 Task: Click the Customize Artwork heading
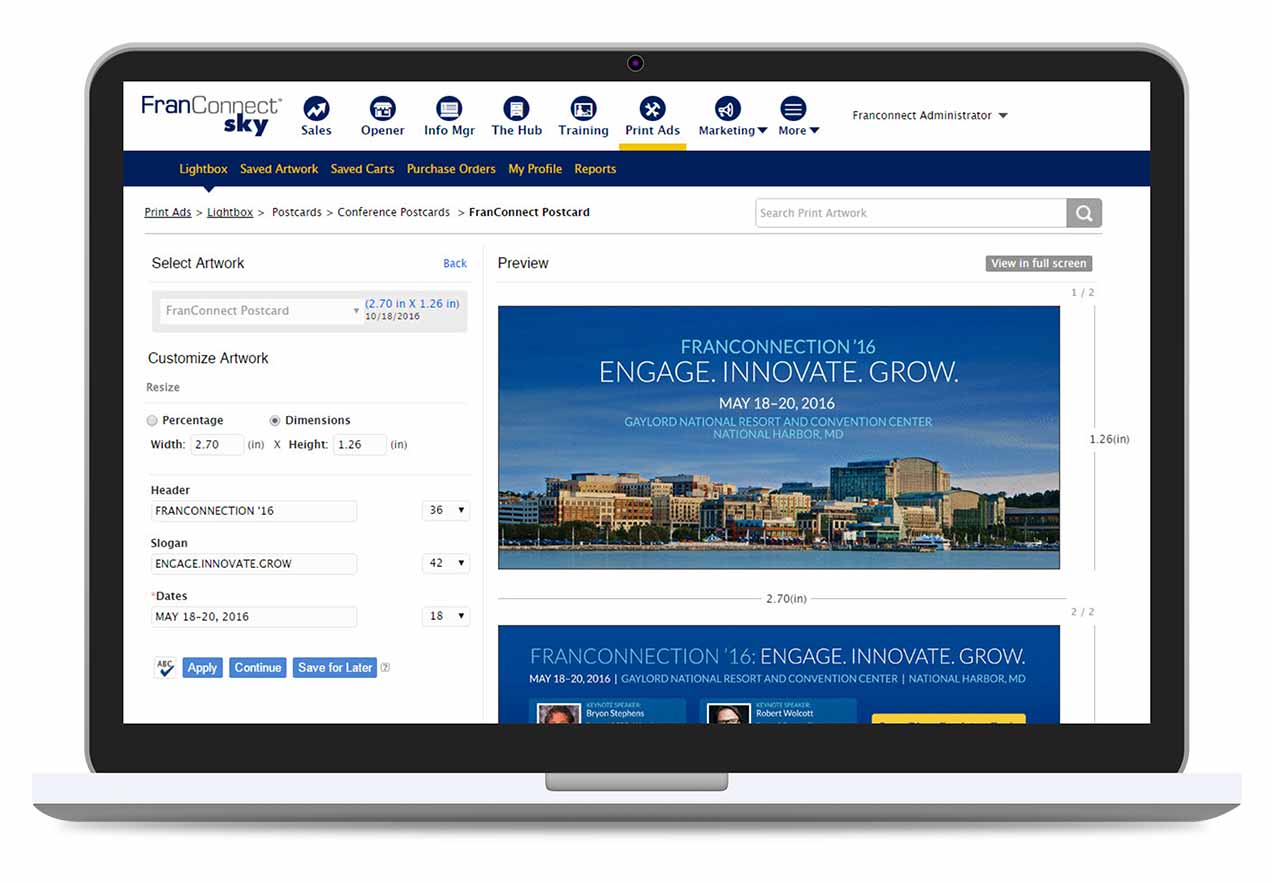pyautogui.click(x=208, y=358)
